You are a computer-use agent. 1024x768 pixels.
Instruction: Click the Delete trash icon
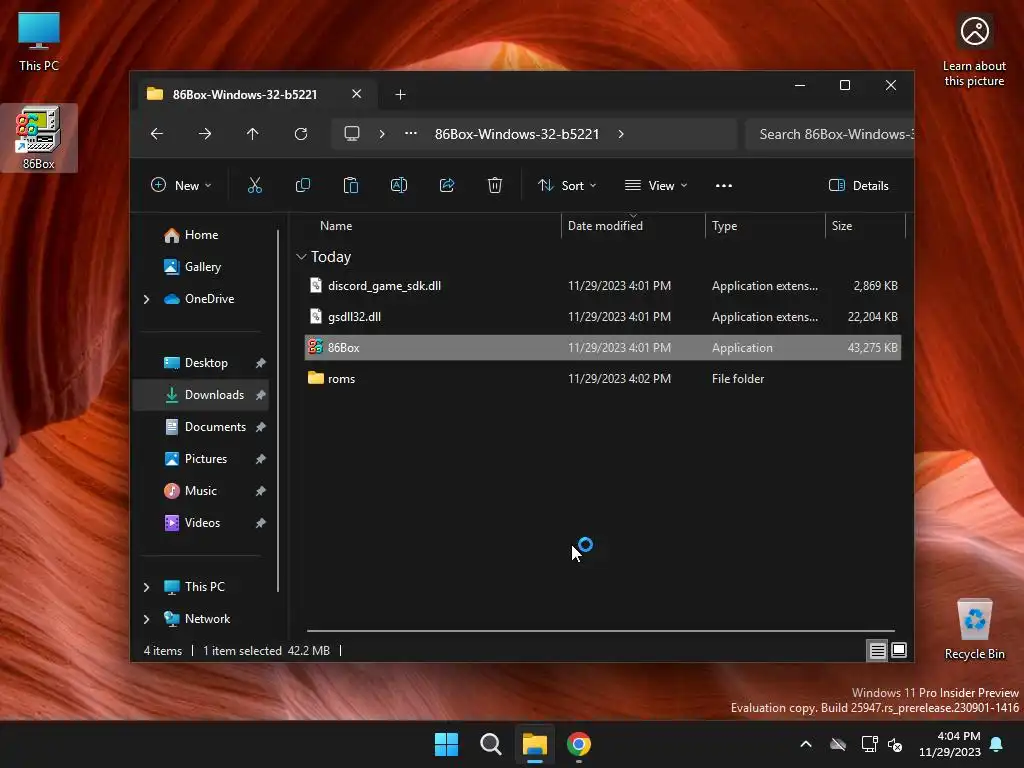[x=495, y=185]
